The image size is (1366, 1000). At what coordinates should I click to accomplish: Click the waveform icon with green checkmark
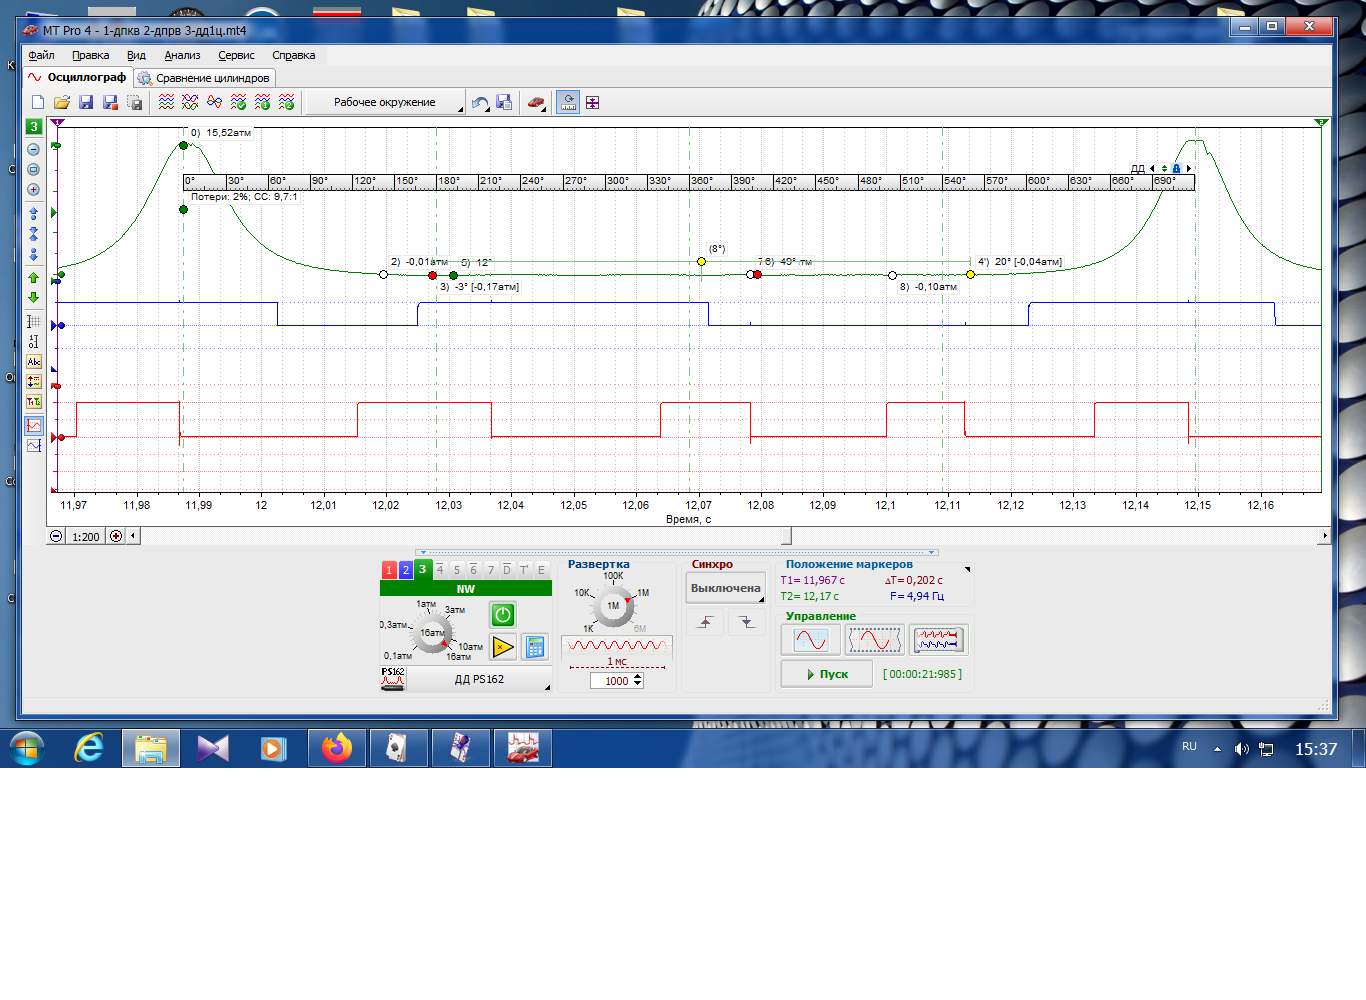click(238, 102)
